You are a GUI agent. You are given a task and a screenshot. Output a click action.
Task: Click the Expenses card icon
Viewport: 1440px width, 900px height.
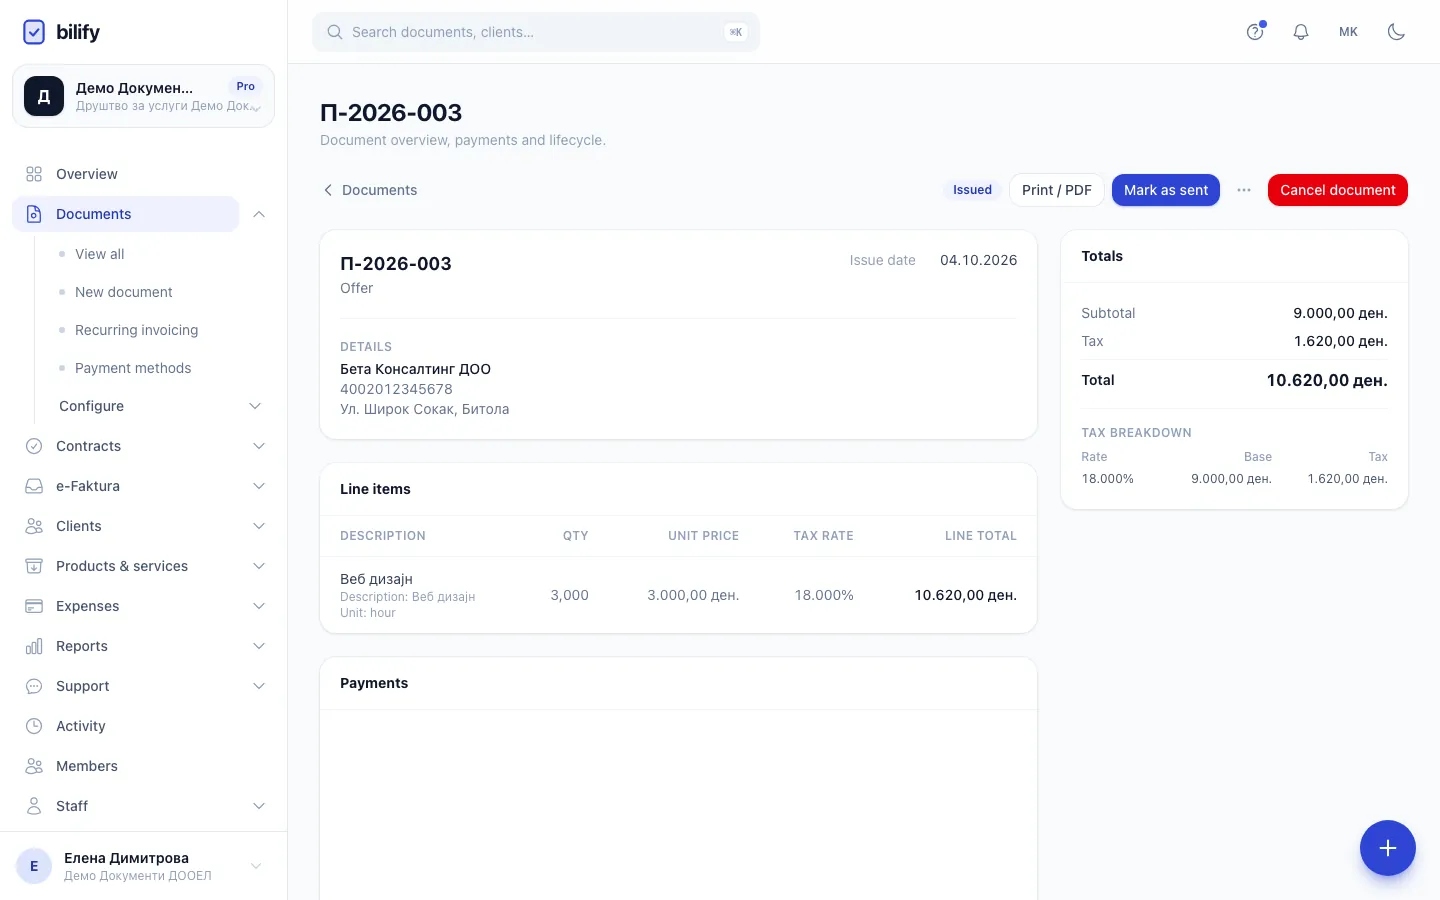tap(34, 606)
